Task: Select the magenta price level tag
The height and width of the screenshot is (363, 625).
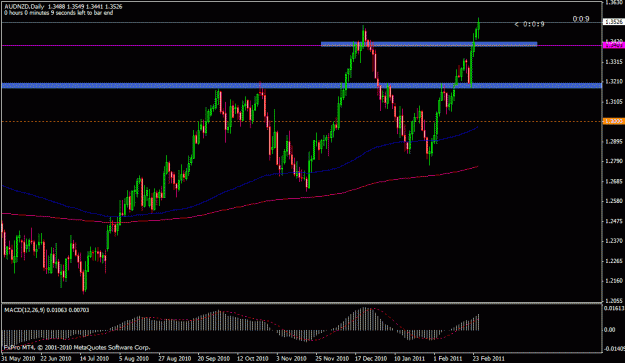Action: click(x=614, y=45)
